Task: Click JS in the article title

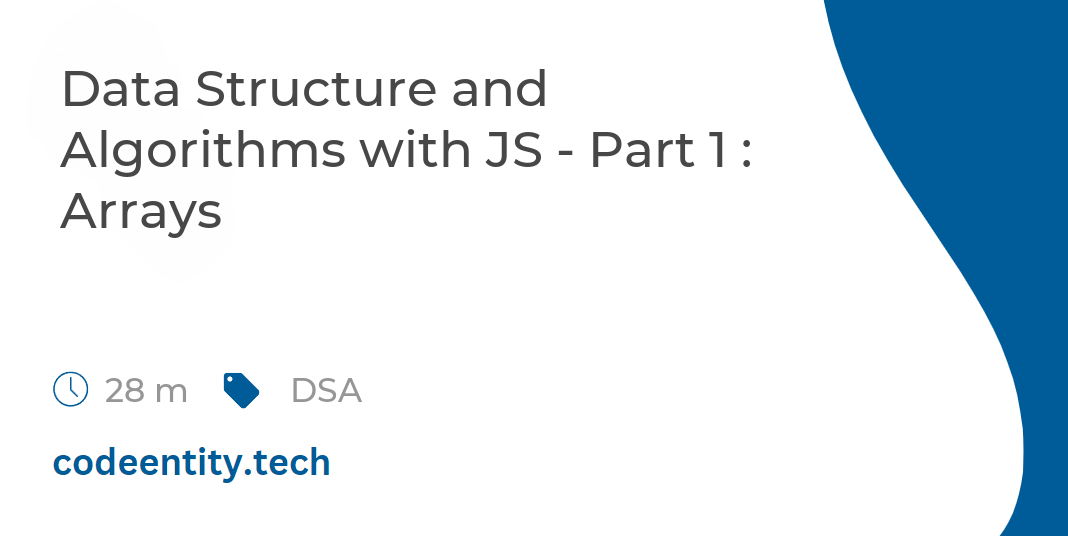Action: [x=514, y=151]
